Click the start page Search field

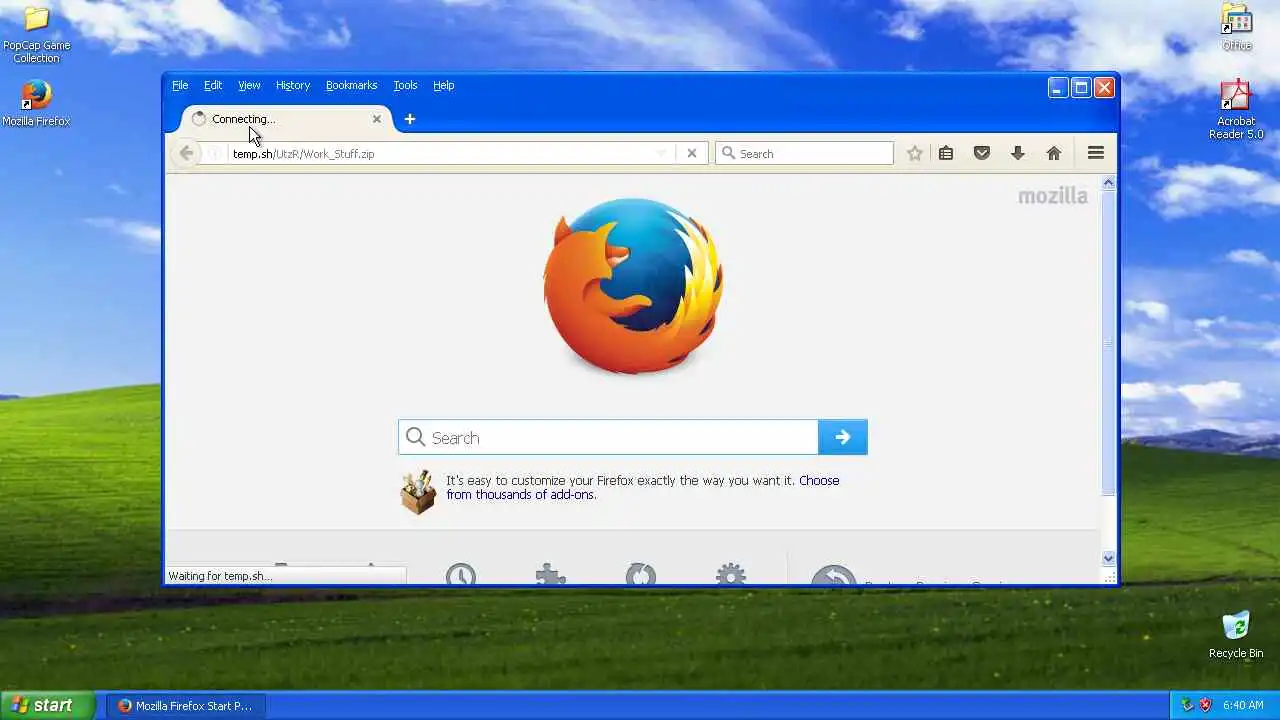point(608,437)
